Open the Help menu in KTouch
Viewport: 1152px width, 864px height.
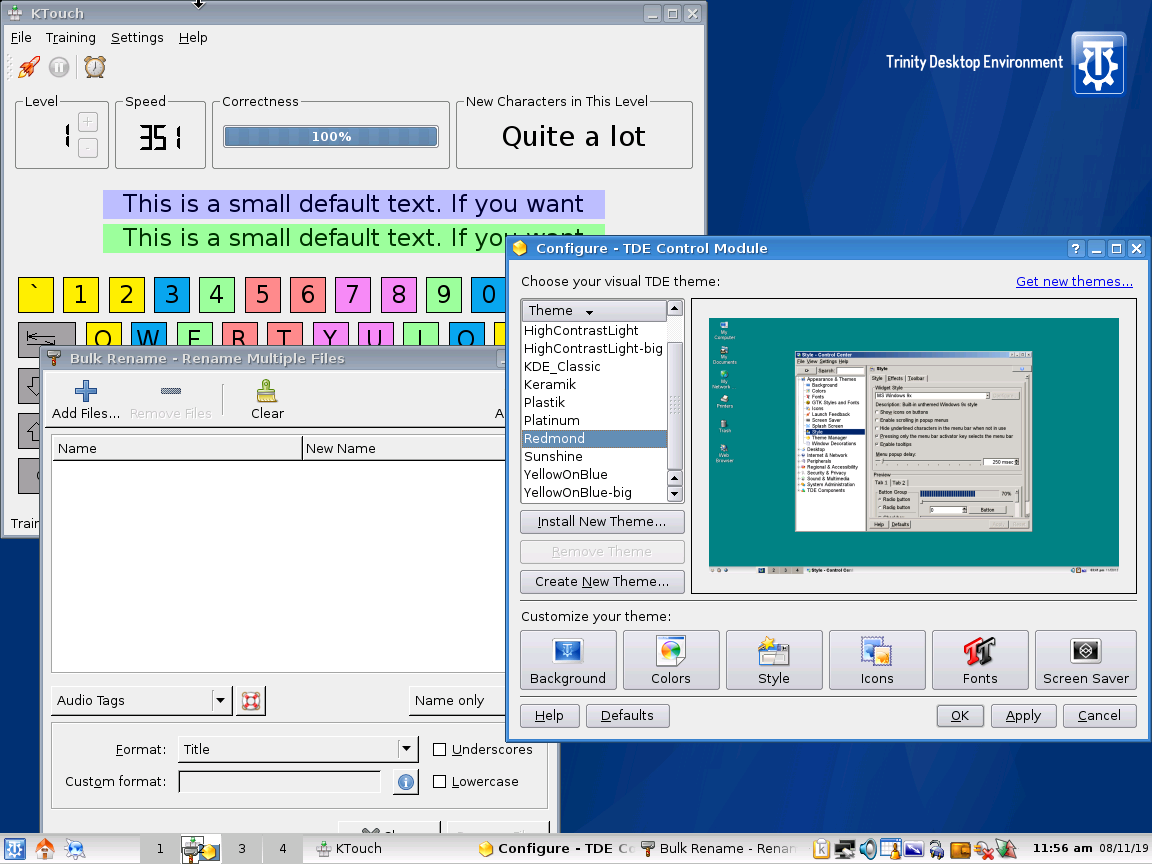point(193,37)
